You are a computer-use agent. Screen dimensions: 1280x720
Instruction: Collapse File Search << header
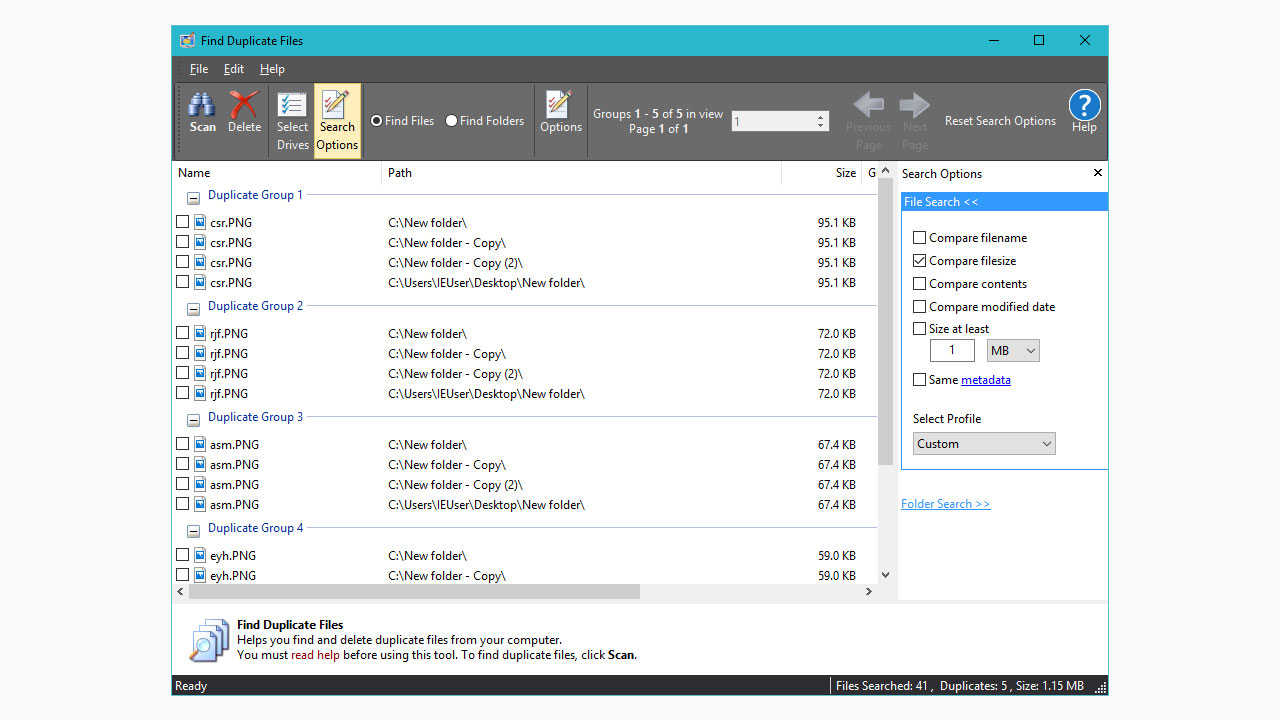point(1004,202)
